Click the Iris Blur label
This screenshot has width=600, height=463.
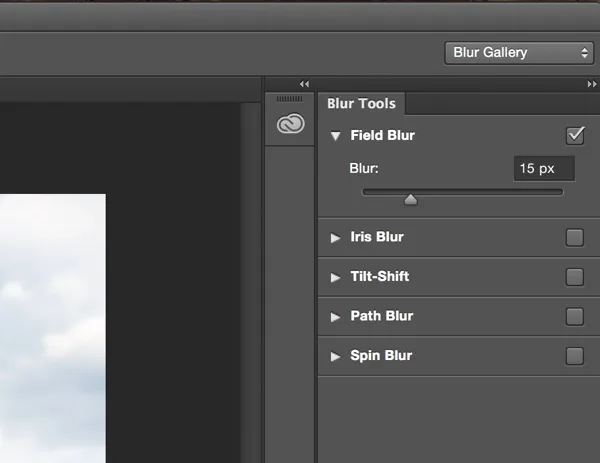[x=377, y=237]
